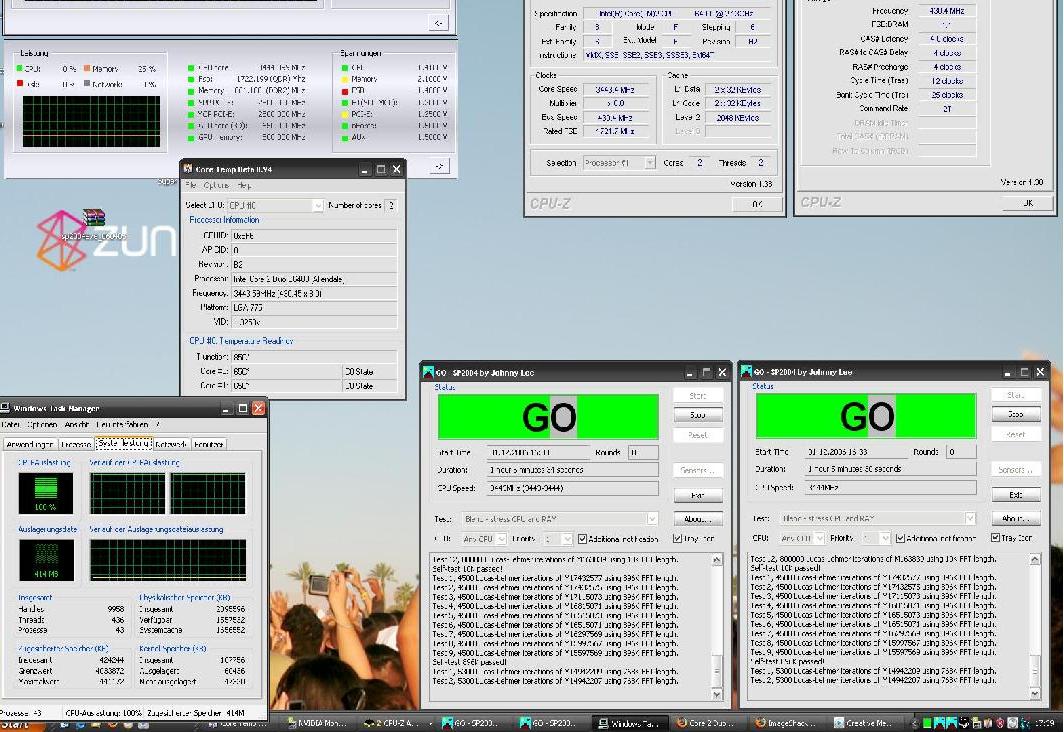Open the ImageShack Firefox taskbar button
Viewport: 1064px width, 732px height.
coord(787,723)
